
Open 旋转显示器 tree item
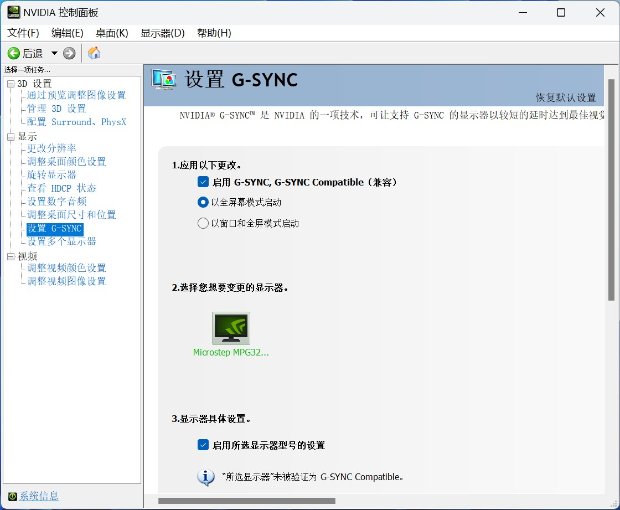[x=51, y=175]
